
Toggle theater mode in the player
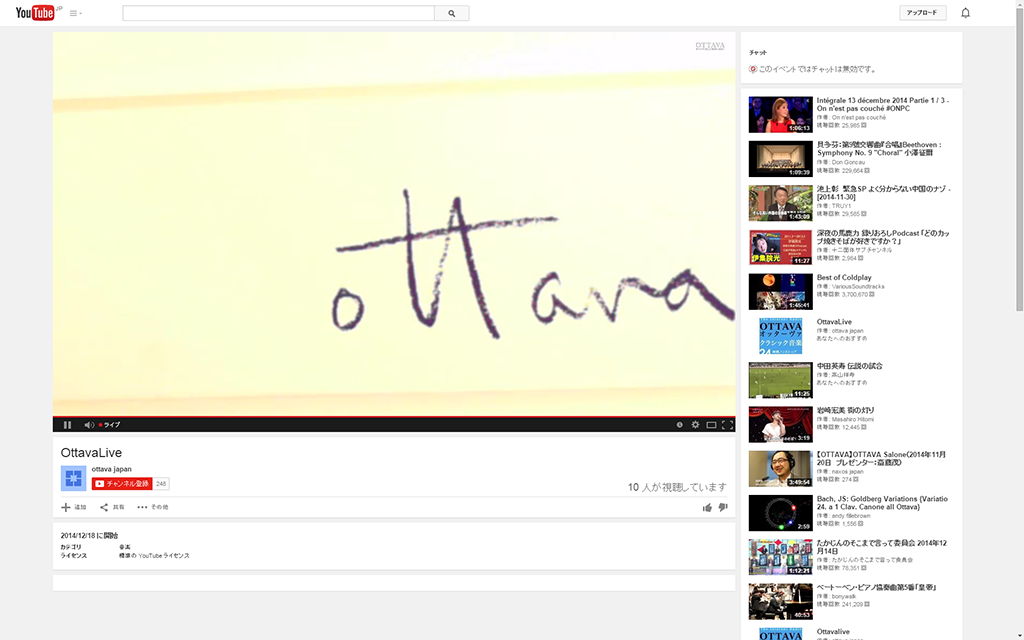pyautogui.click(x=711, y=425)
